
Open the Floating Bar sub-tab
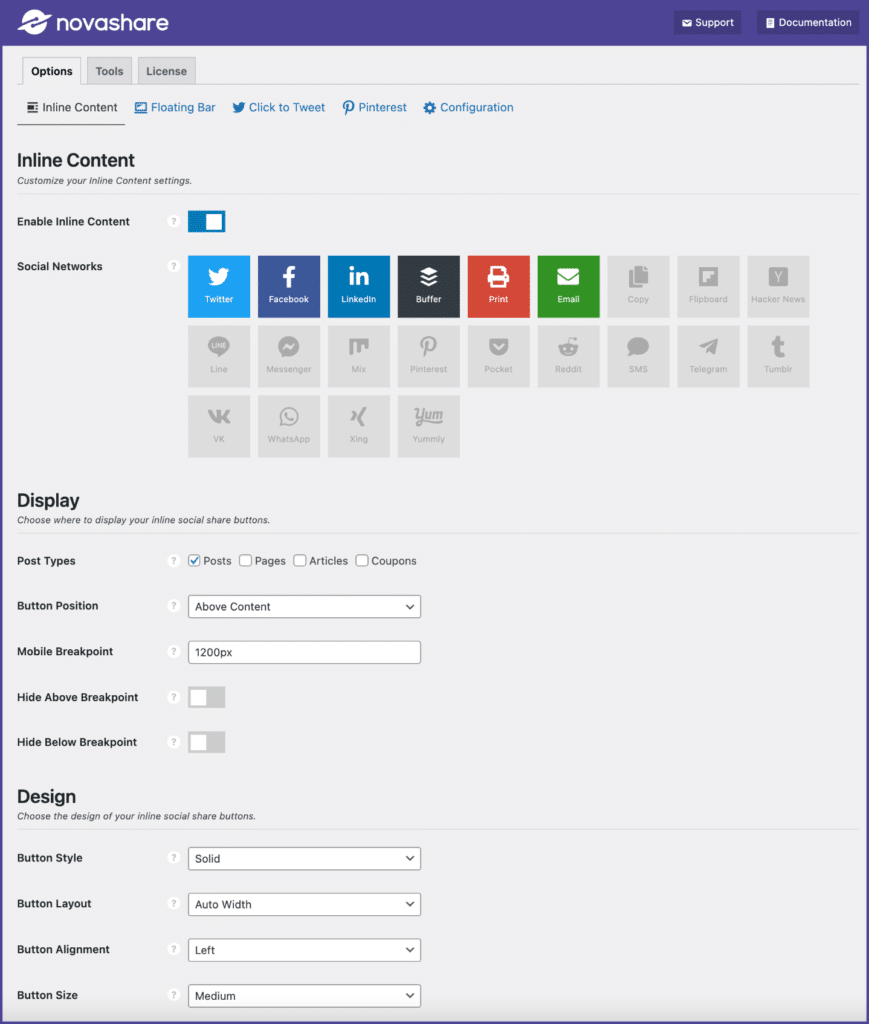(x=175, y=108)
